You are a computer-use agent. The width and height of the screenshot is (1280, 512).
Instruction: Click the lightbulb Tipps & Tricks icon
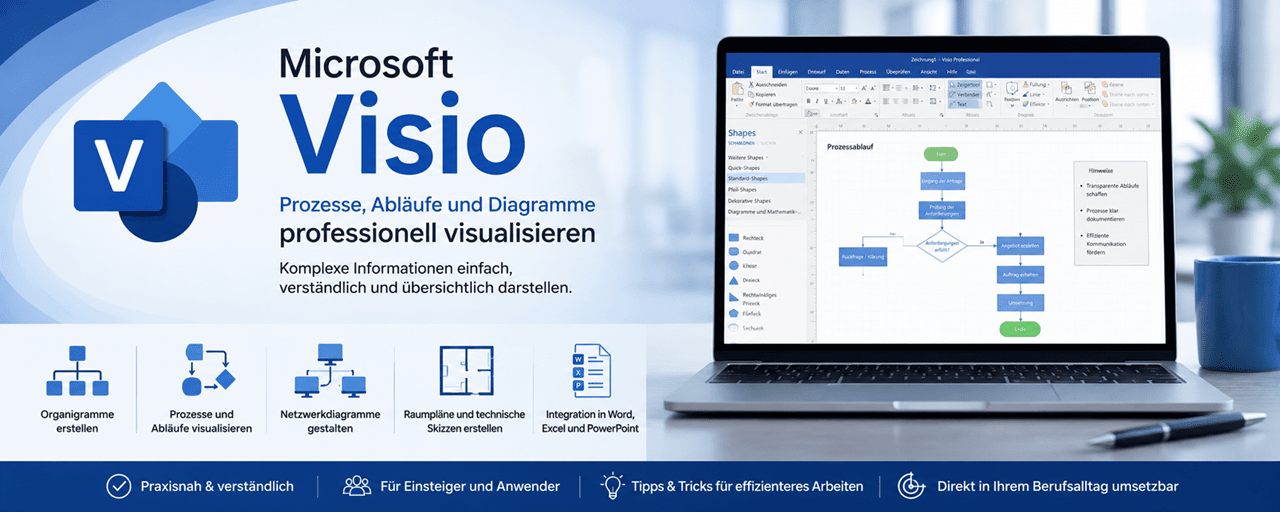(x=612, y=486)
